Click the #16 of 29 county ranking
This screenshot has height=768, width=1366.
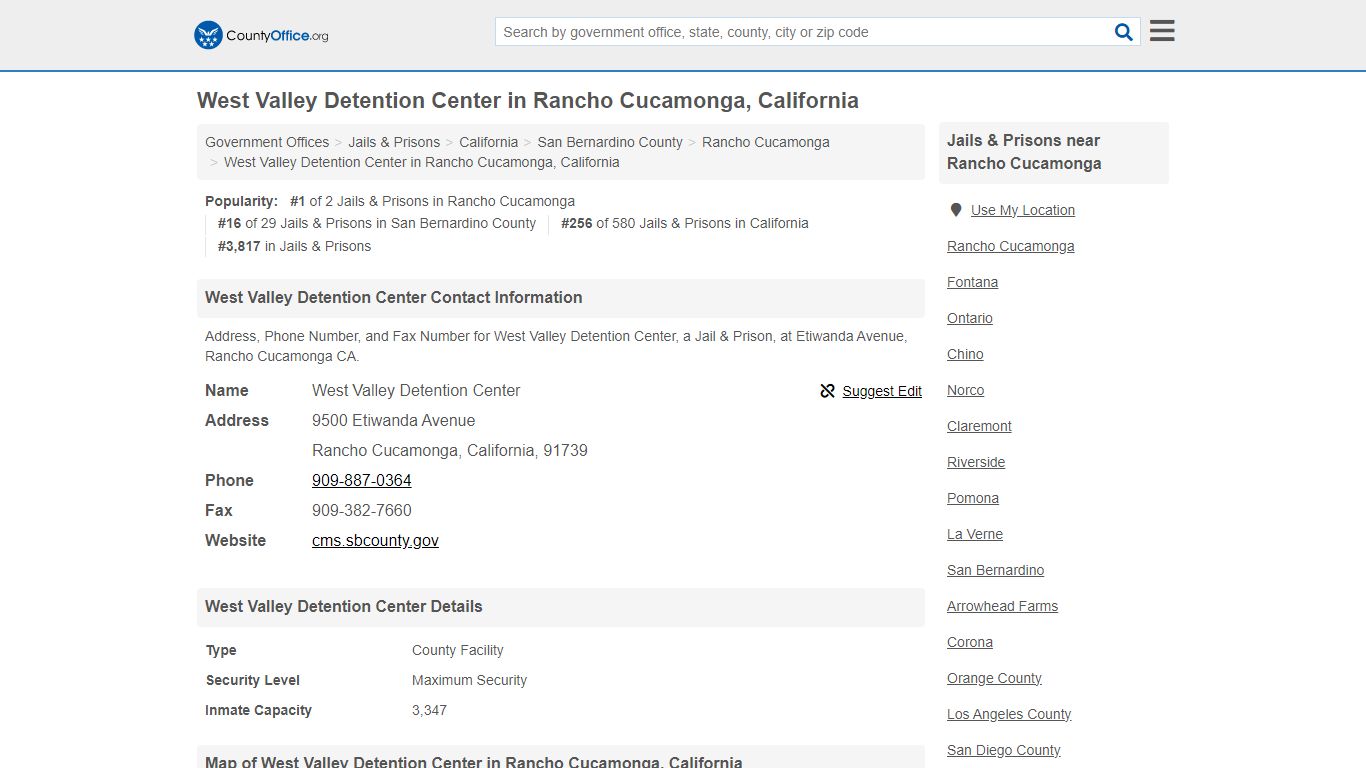[377, 223]
